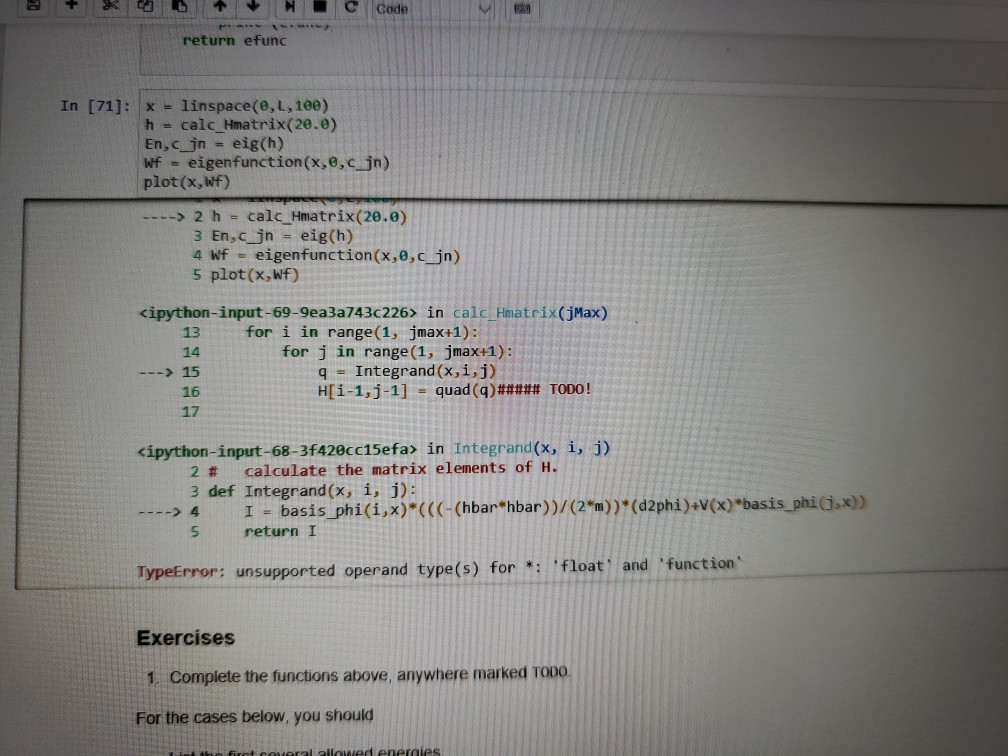Run cell with skip-forward icon
The width and height of the screenshot is (1008, 756).
tap(289, 6)
